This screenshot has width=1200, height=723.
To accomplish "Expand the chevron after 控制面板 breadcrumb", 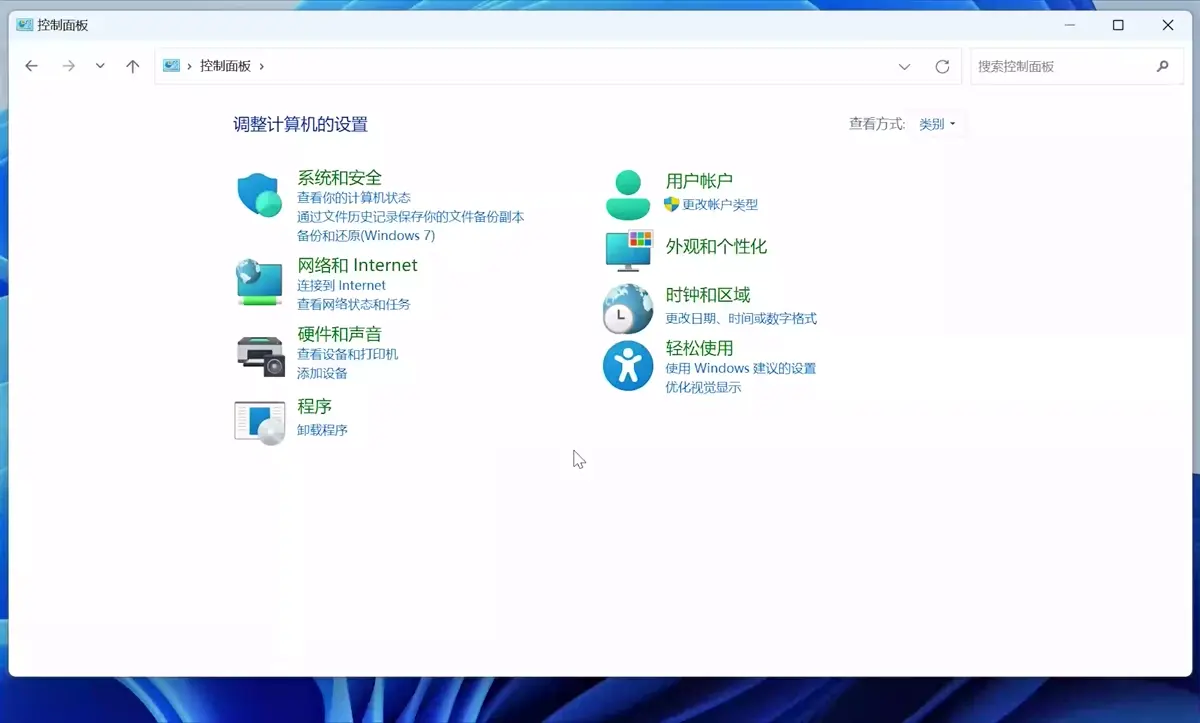I will [x=262, y=66].
